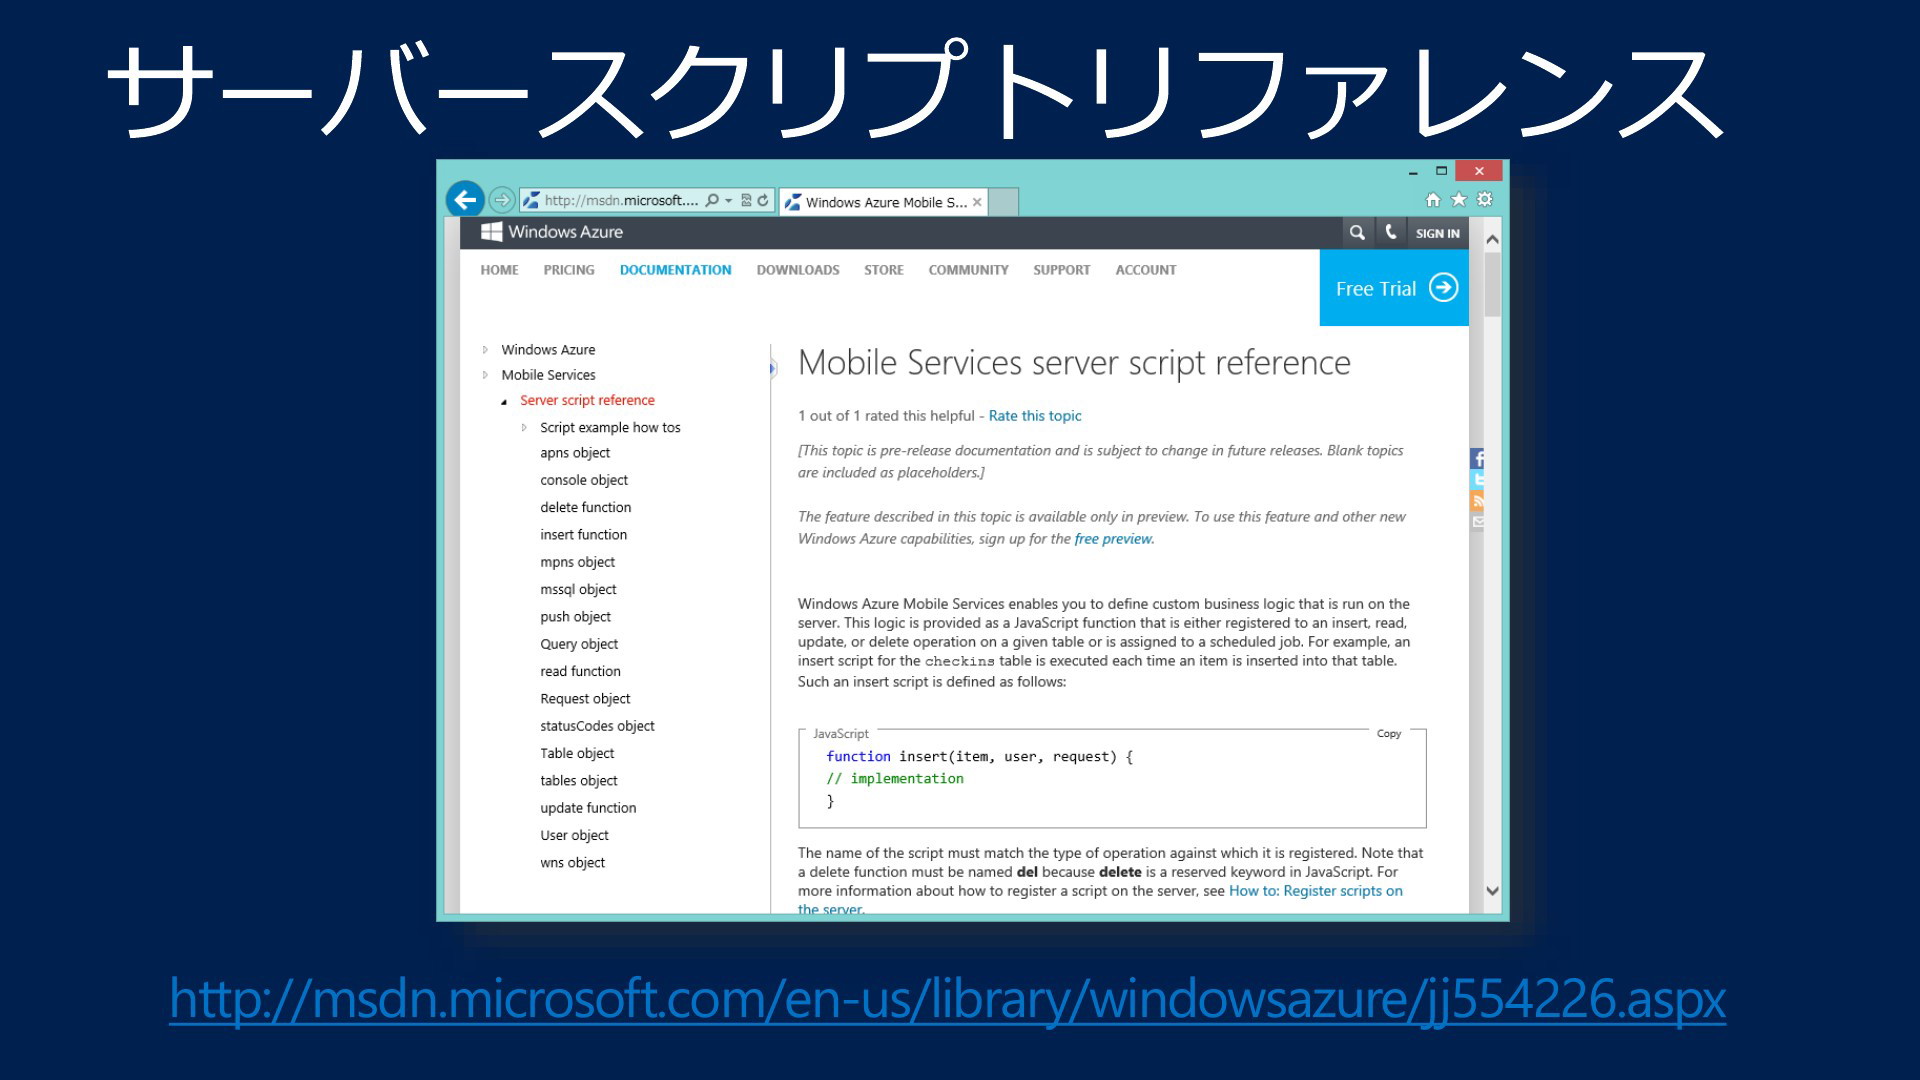Open the STORE navigation item
This screenshot has height=1080, width=1920.
884,270
